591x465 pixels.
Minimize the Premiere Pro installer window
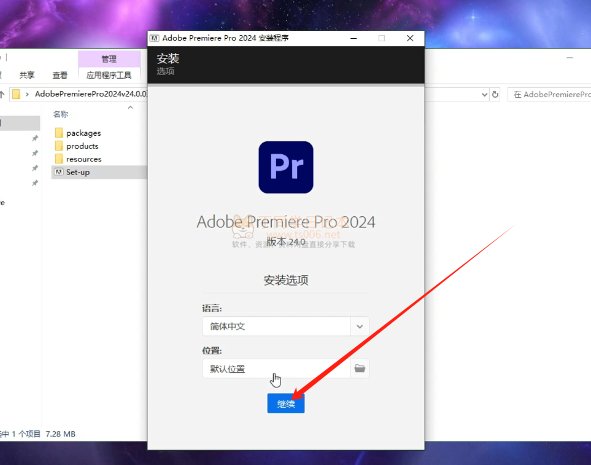click(x=354, y=38)
